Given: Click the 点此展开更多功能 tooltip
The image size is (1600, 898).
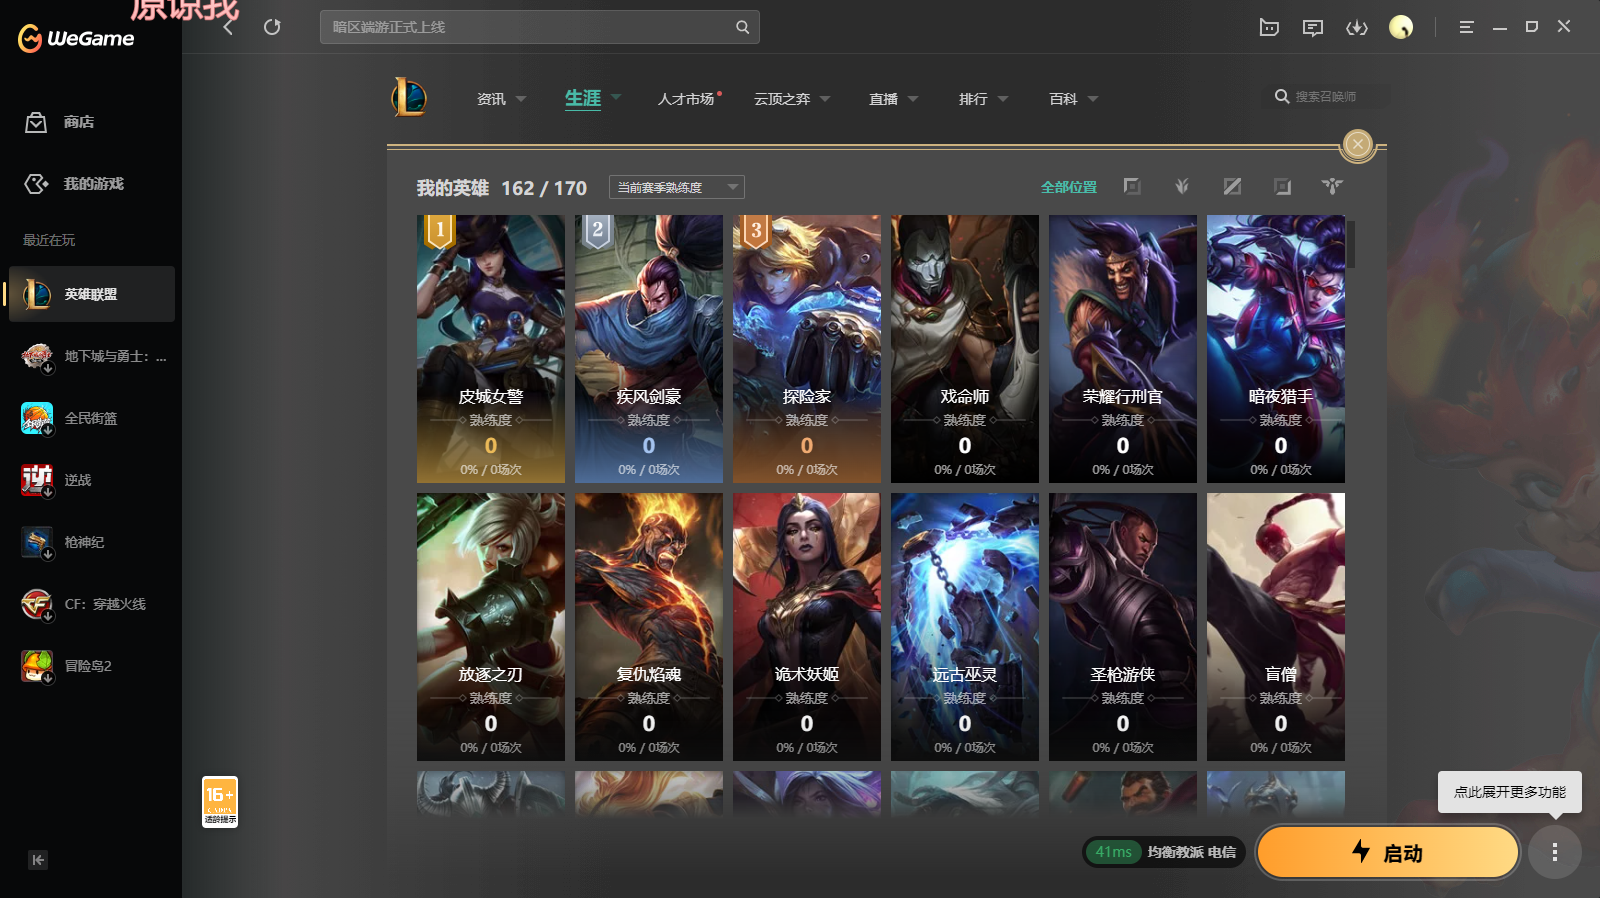Looking at the screenshot, I should click(x=1510, y=792).
